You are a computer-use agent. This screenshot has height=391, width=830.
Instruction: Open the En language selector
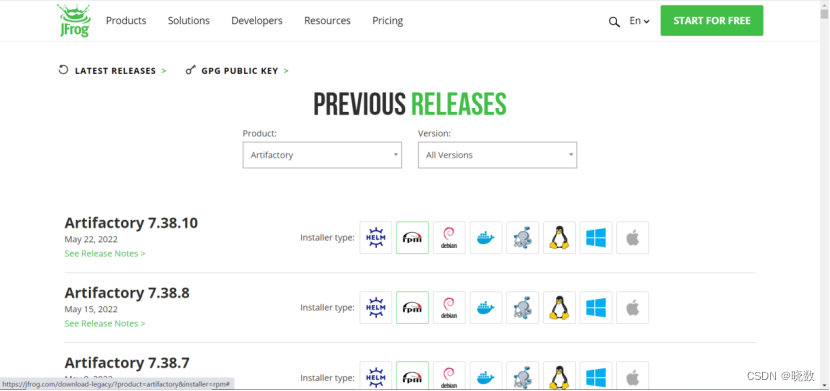[x=639, y=21]
